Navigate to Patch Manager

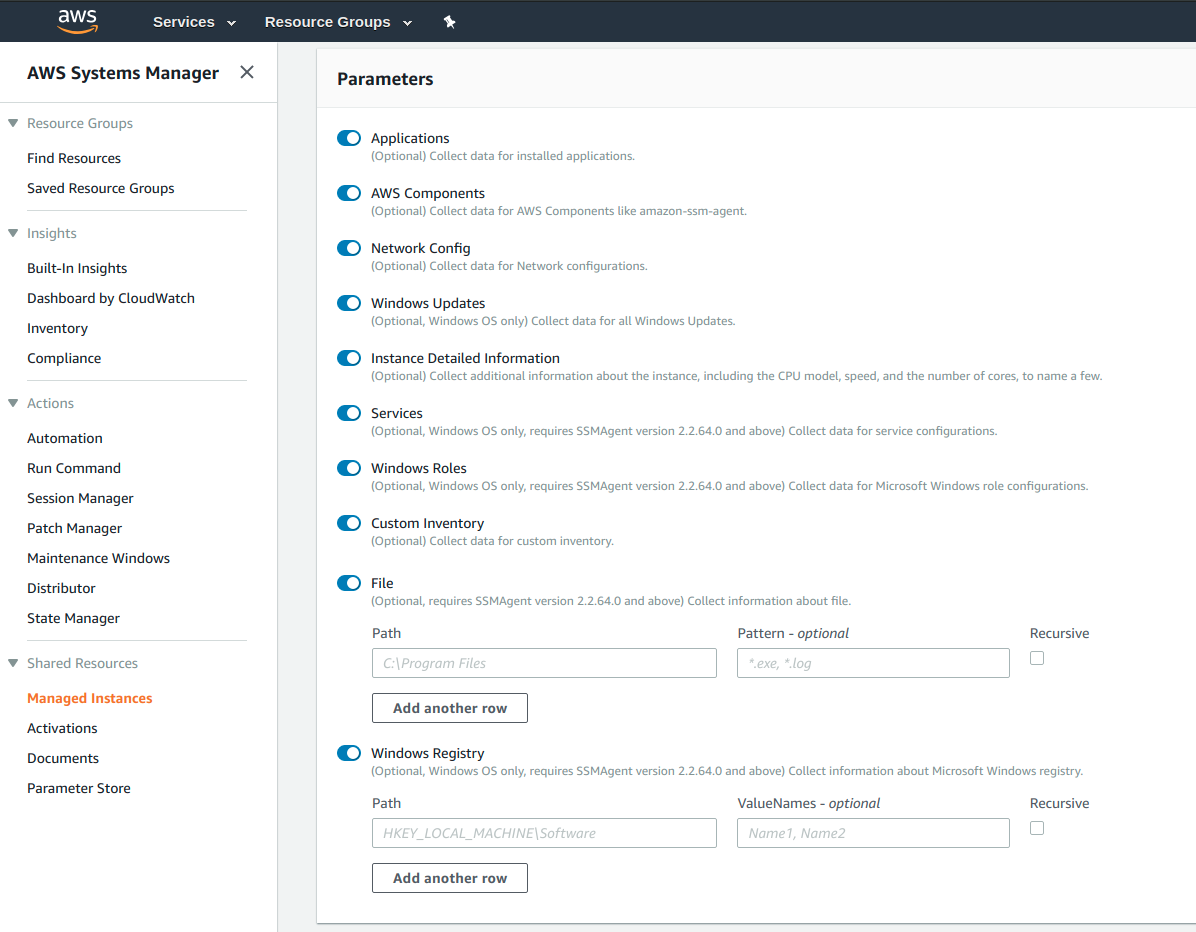(75, 528)
